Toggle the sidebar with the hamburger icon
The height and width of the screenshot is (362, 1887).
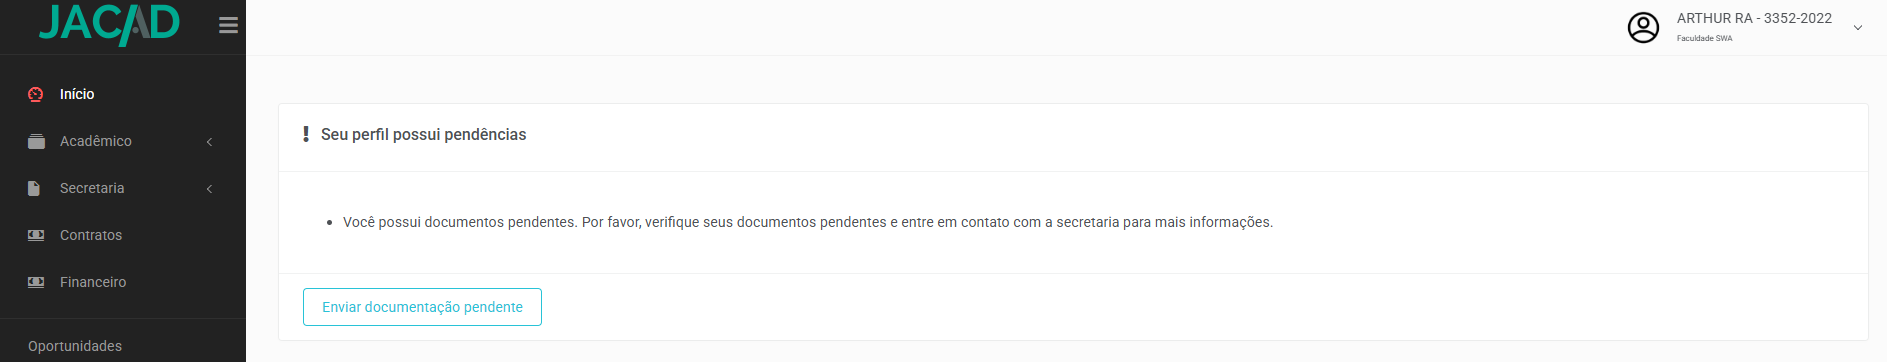(228, 25)
